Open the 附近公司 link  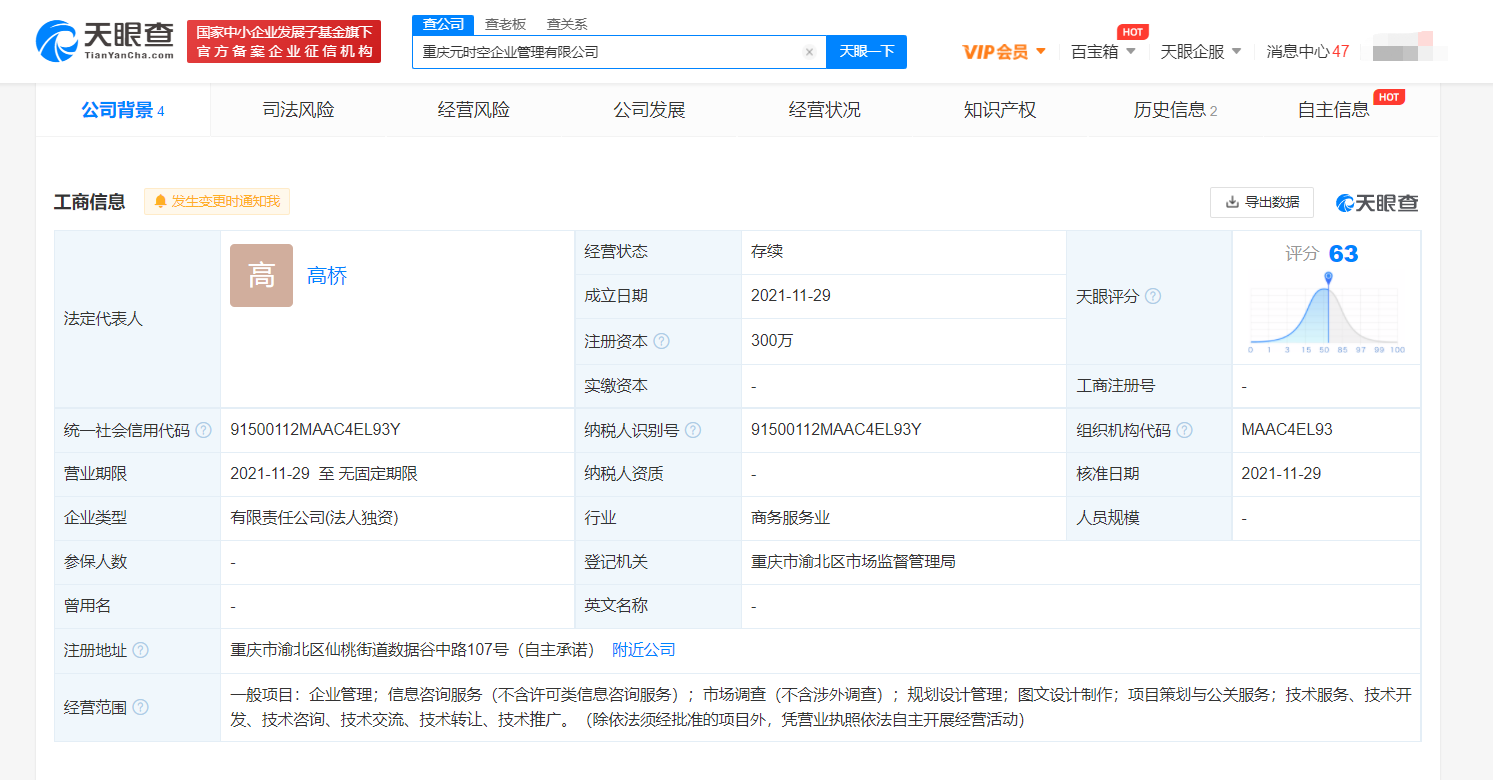click(x=643, y=650)
